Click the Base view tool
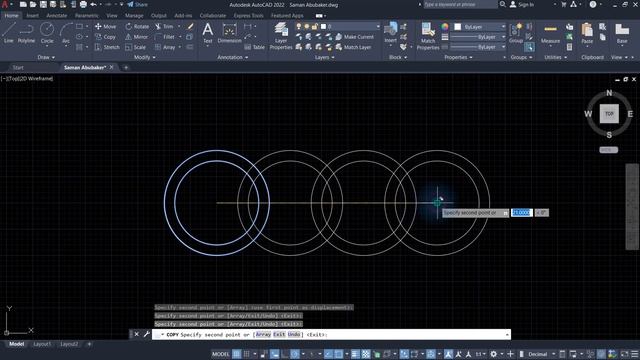 622,33
